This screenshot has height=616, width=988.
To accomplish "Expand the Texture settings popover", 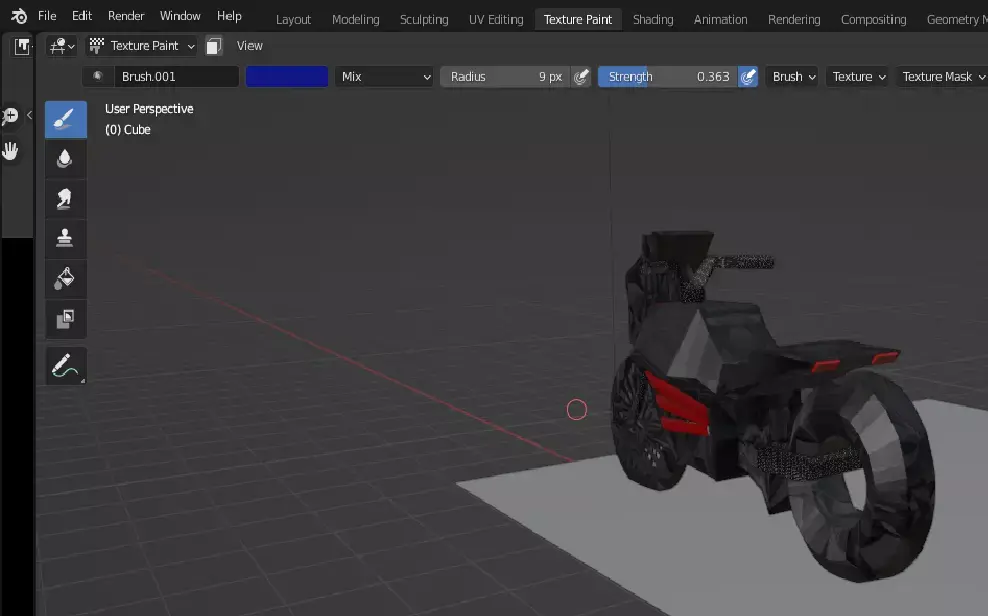I will point(858,77).
